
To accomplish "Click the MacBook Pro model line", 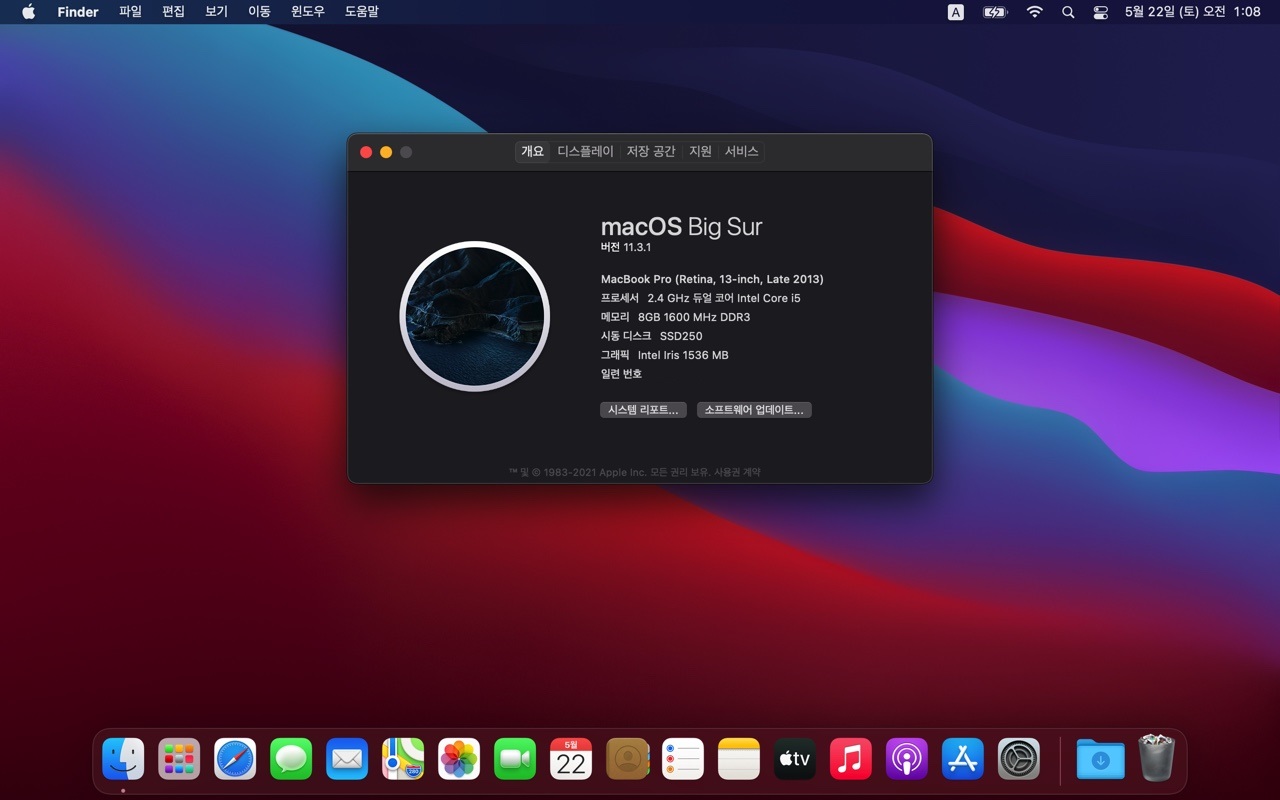I will (712, 279).
